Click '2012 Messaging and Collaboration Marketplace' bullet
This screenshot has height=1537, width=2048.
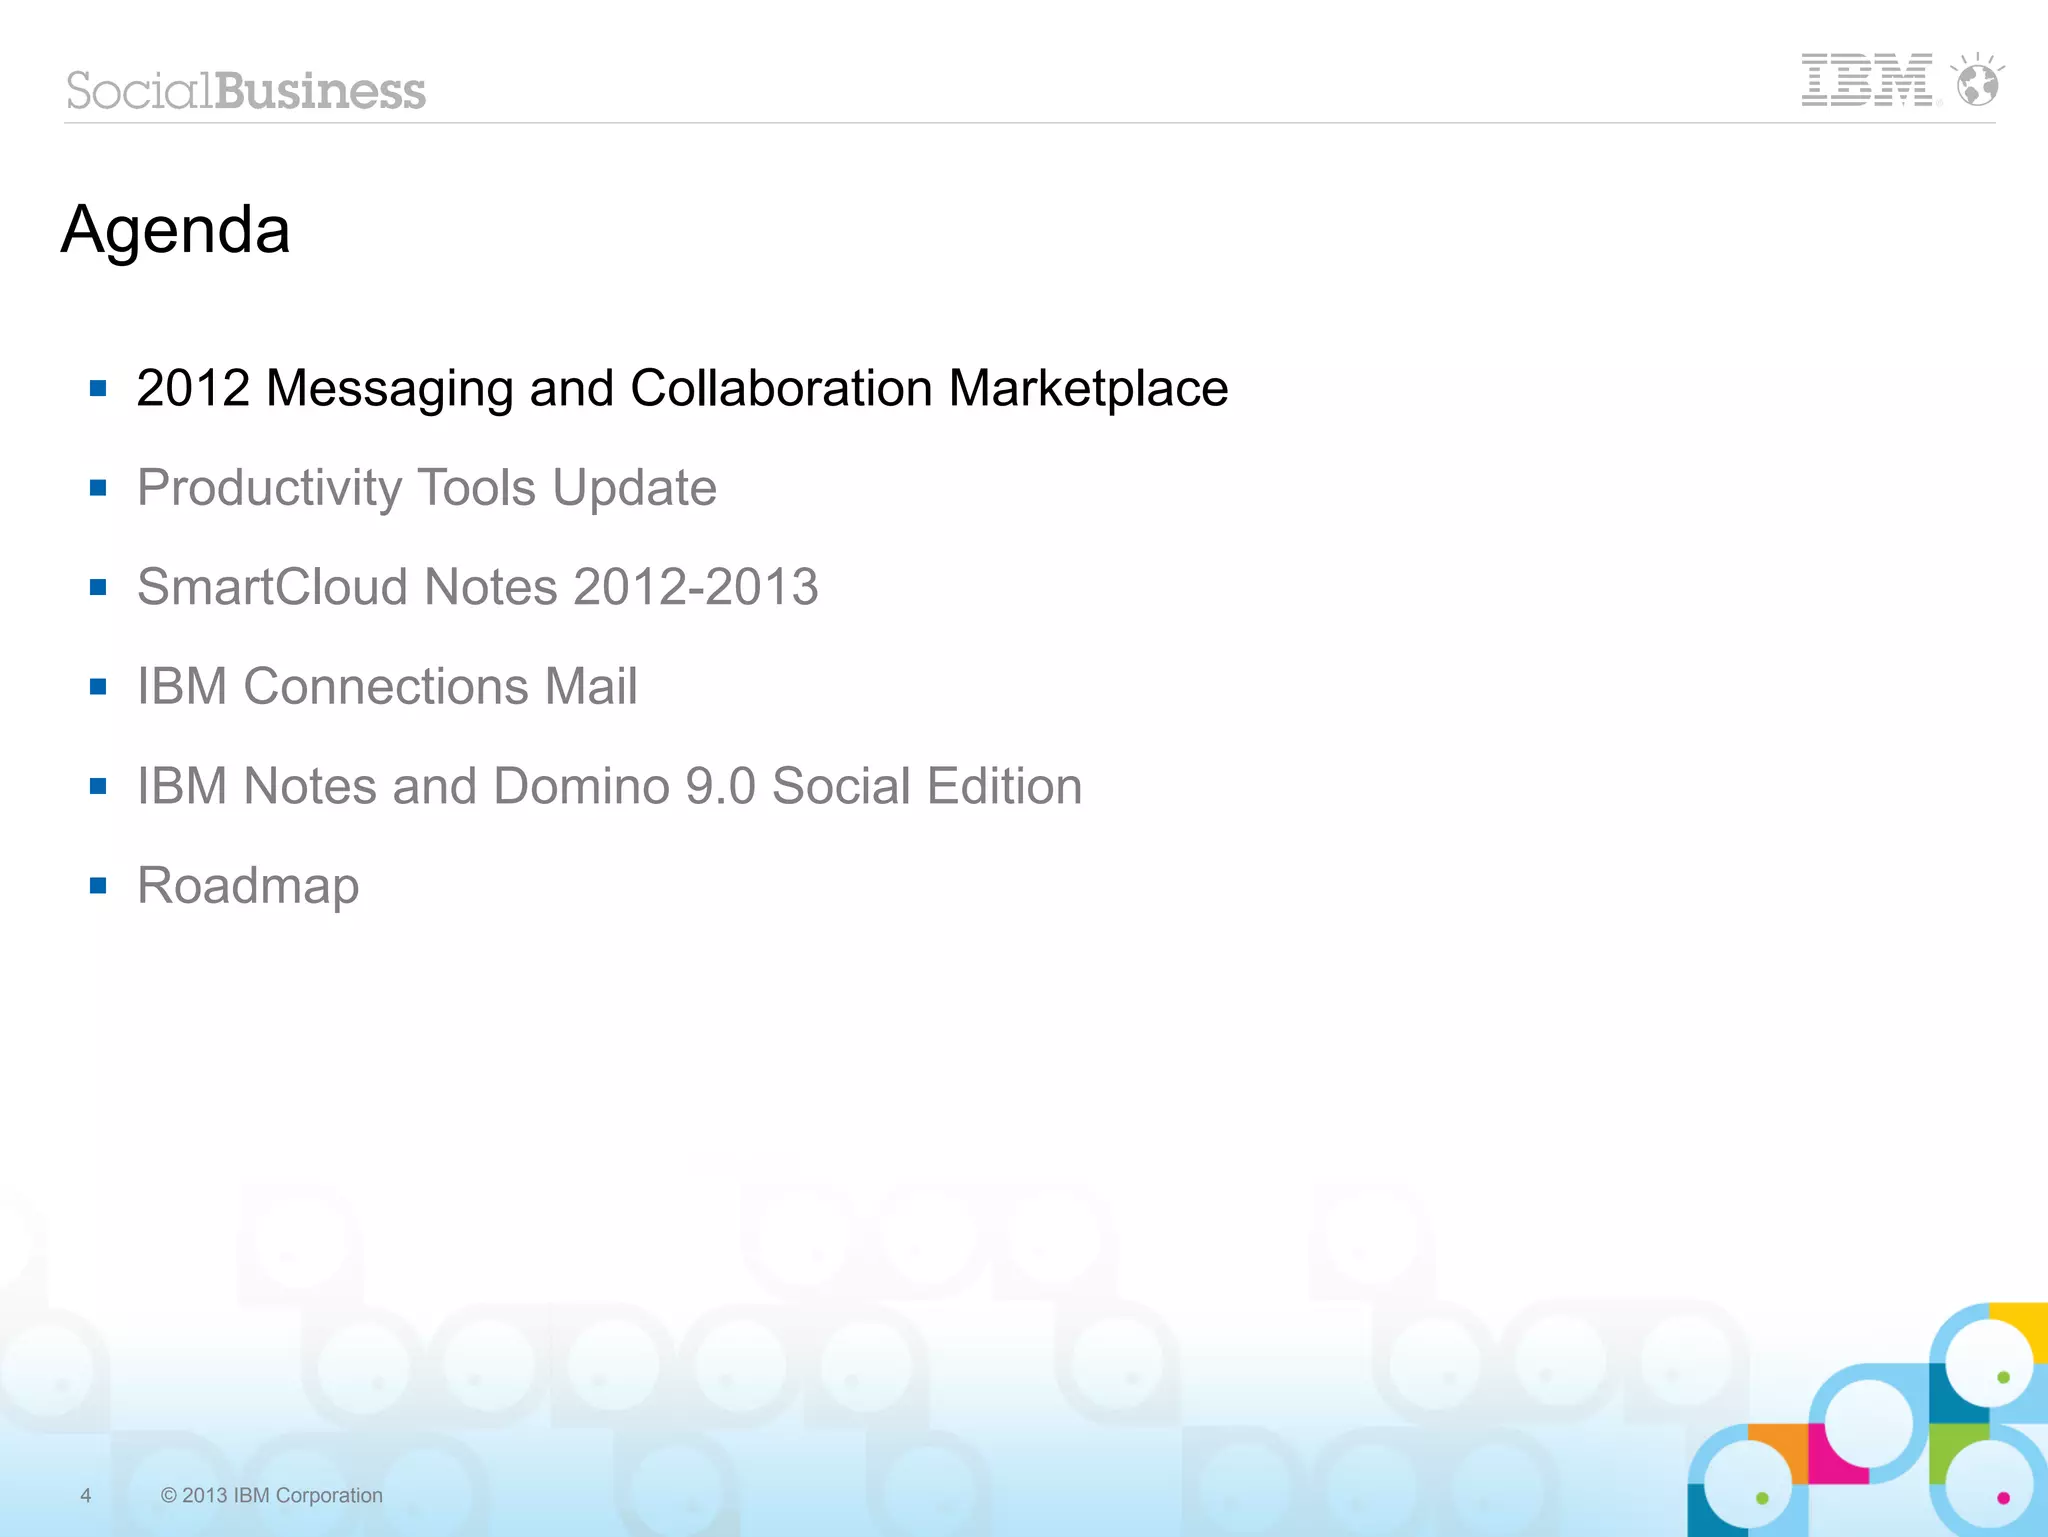682,388
